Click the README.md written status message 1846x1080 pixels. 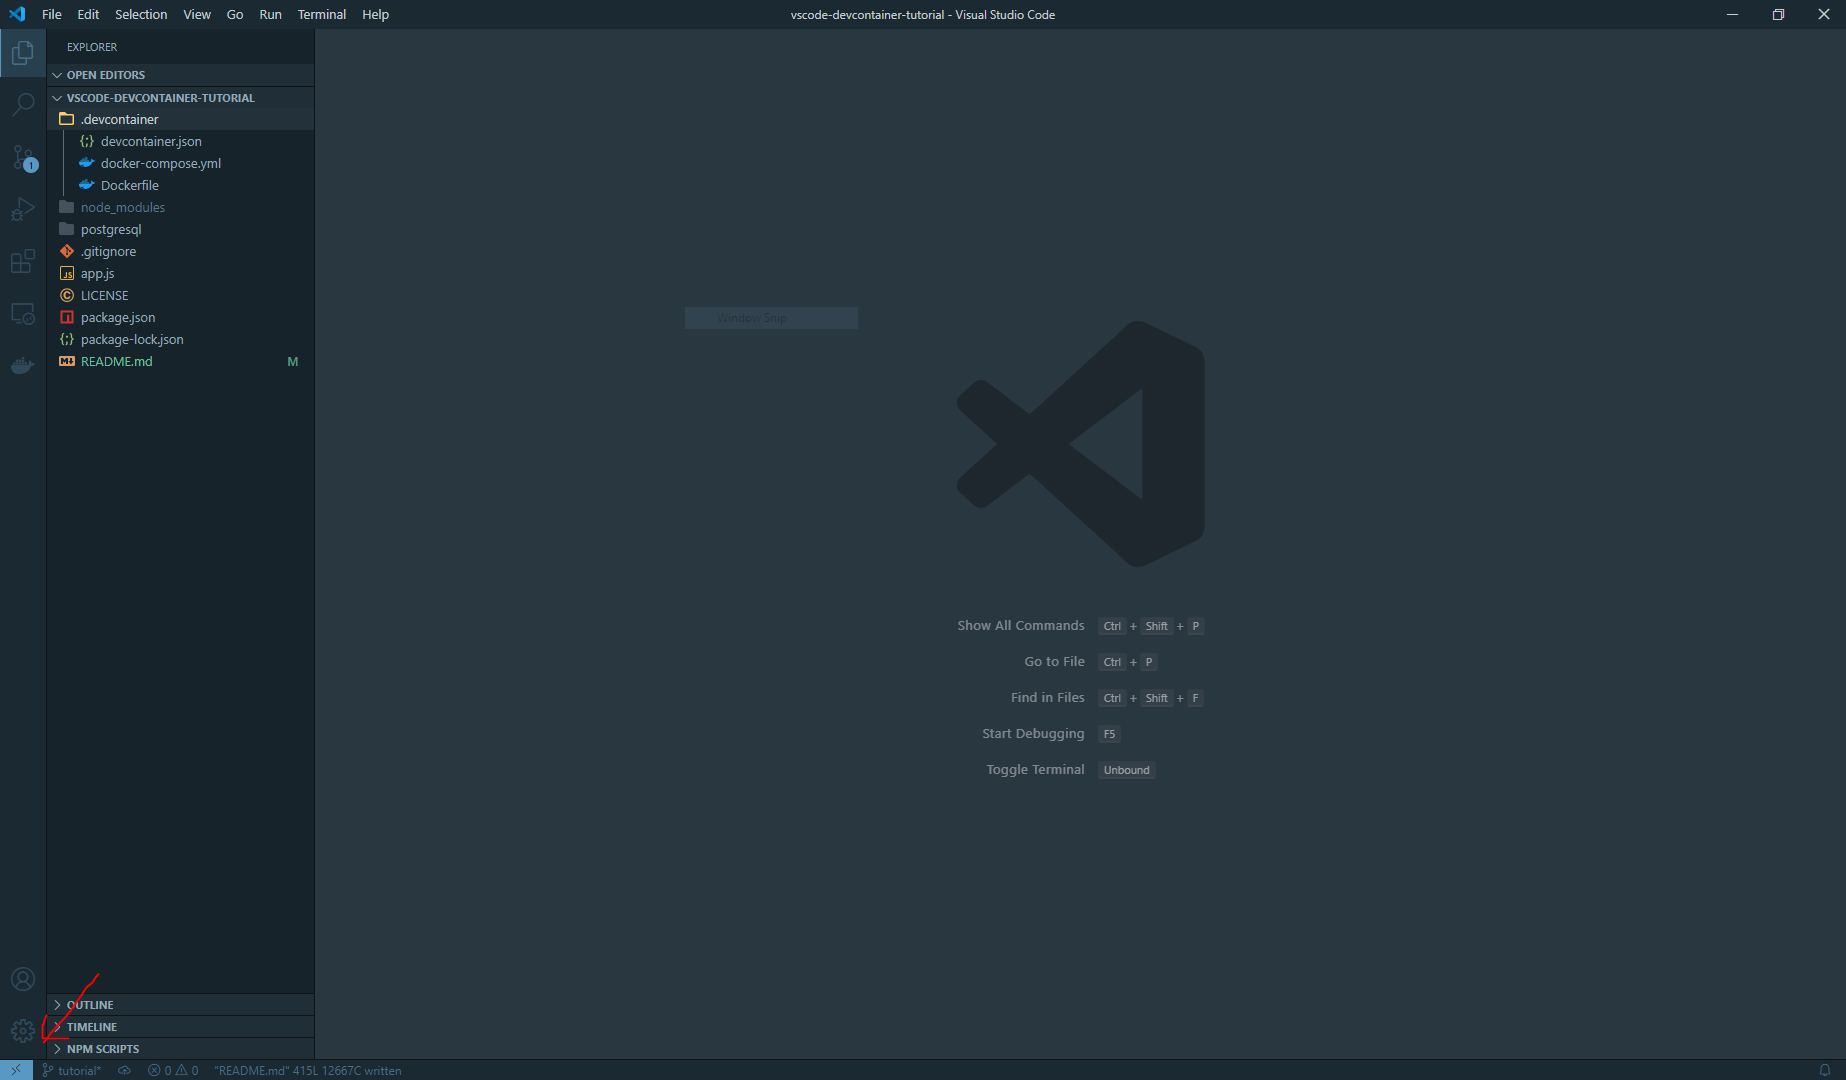(x=308, y=1070)
